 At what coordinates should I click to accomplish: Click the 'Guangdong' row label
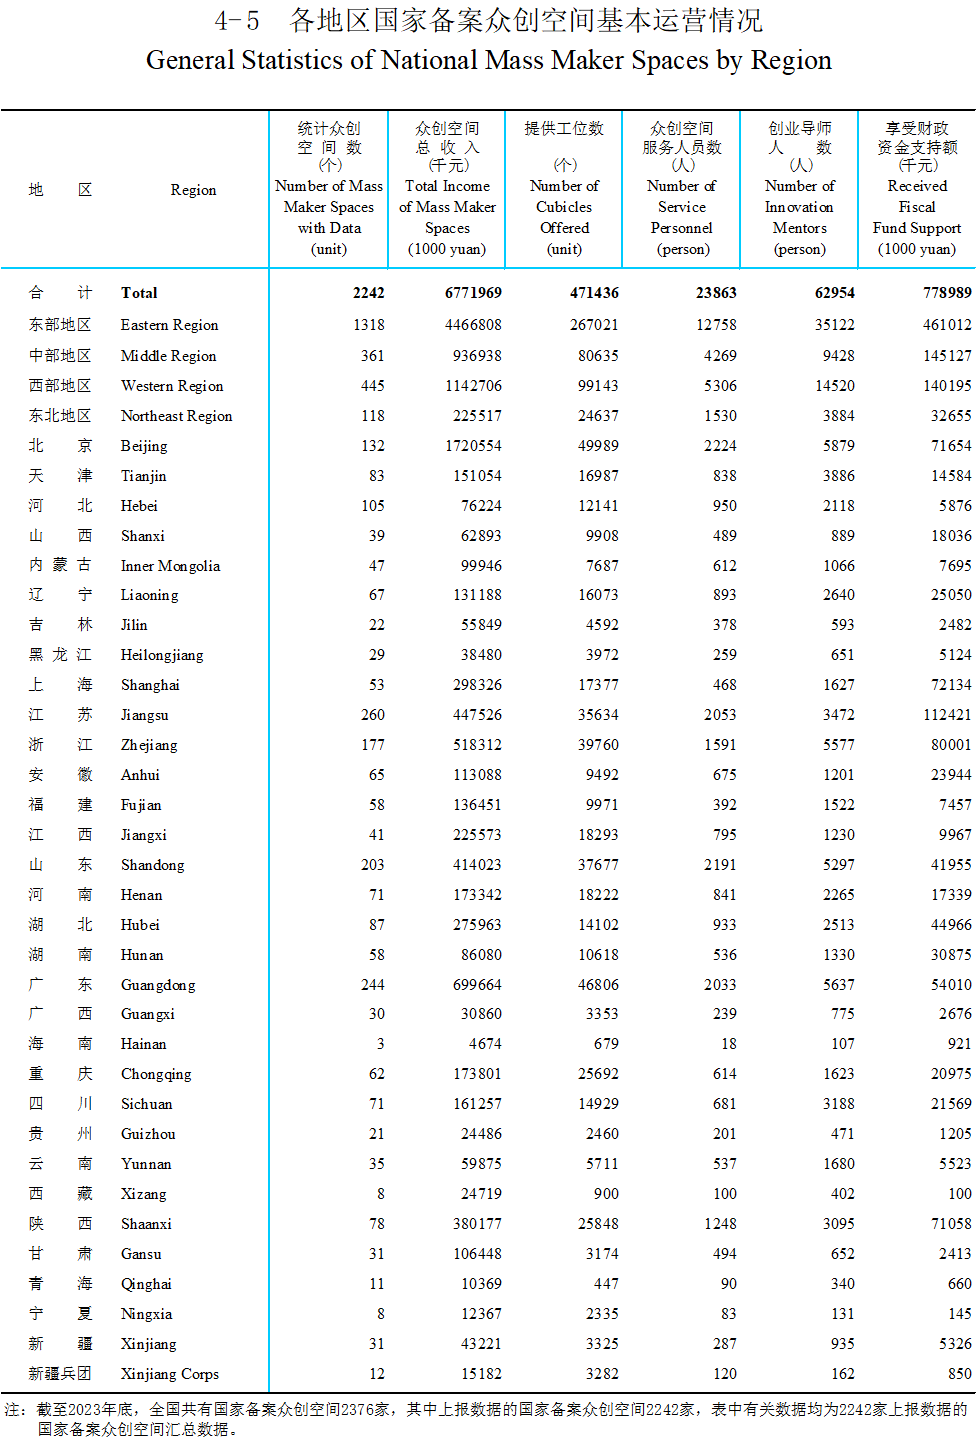[158, 985]
